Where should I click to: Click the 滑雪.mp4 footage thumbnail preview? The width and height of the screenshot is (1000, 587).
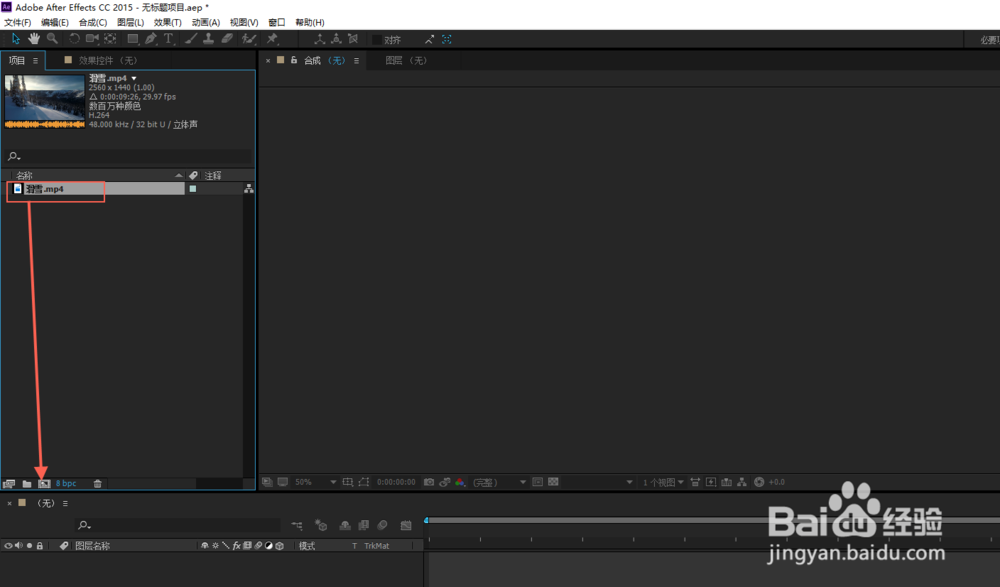click(x=45, y=101)
